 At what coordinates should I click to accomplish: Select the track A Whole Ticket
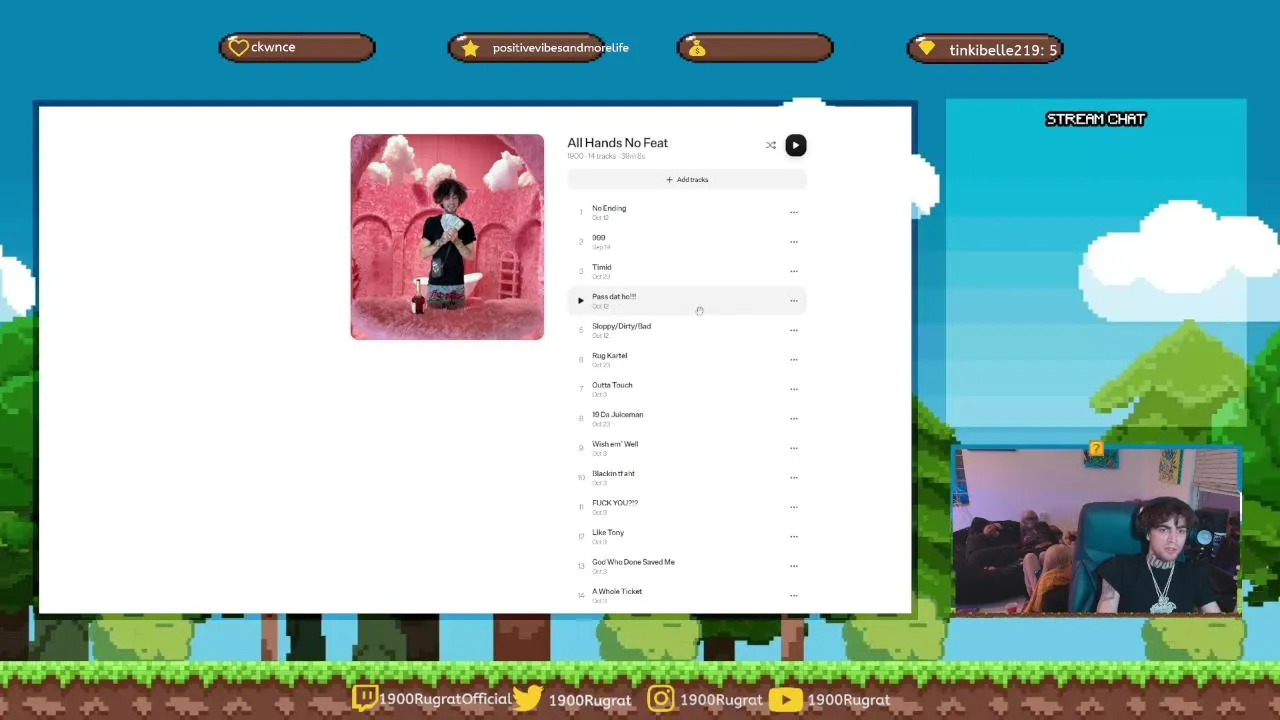coord(687,595)
